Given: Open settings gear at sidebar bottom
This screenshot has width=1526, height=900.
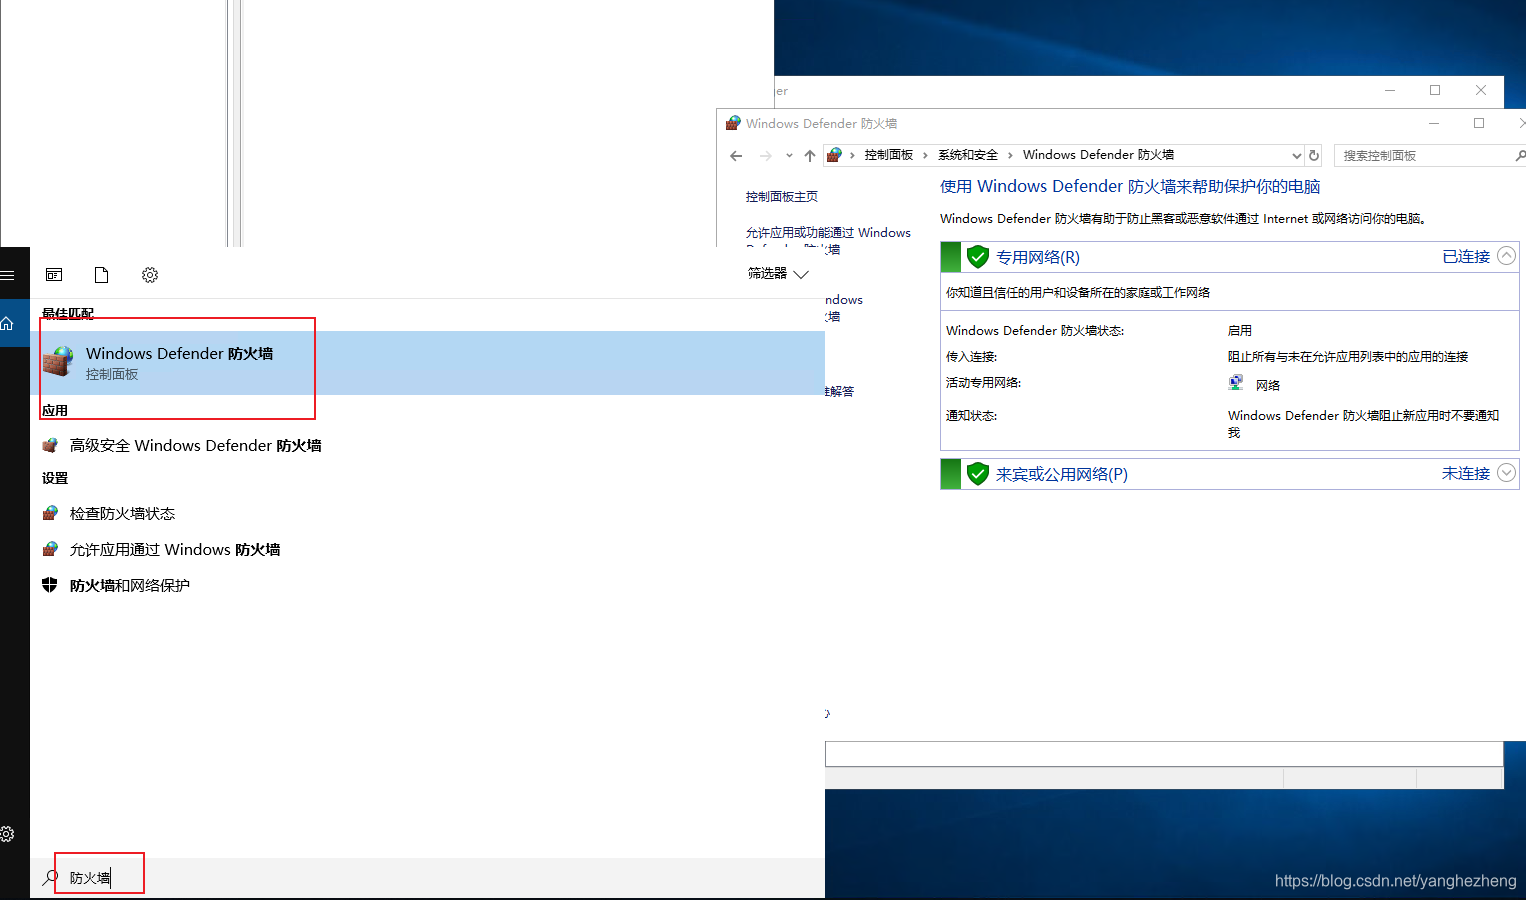Looking at the screenshot, I should (x=7, y=834).
